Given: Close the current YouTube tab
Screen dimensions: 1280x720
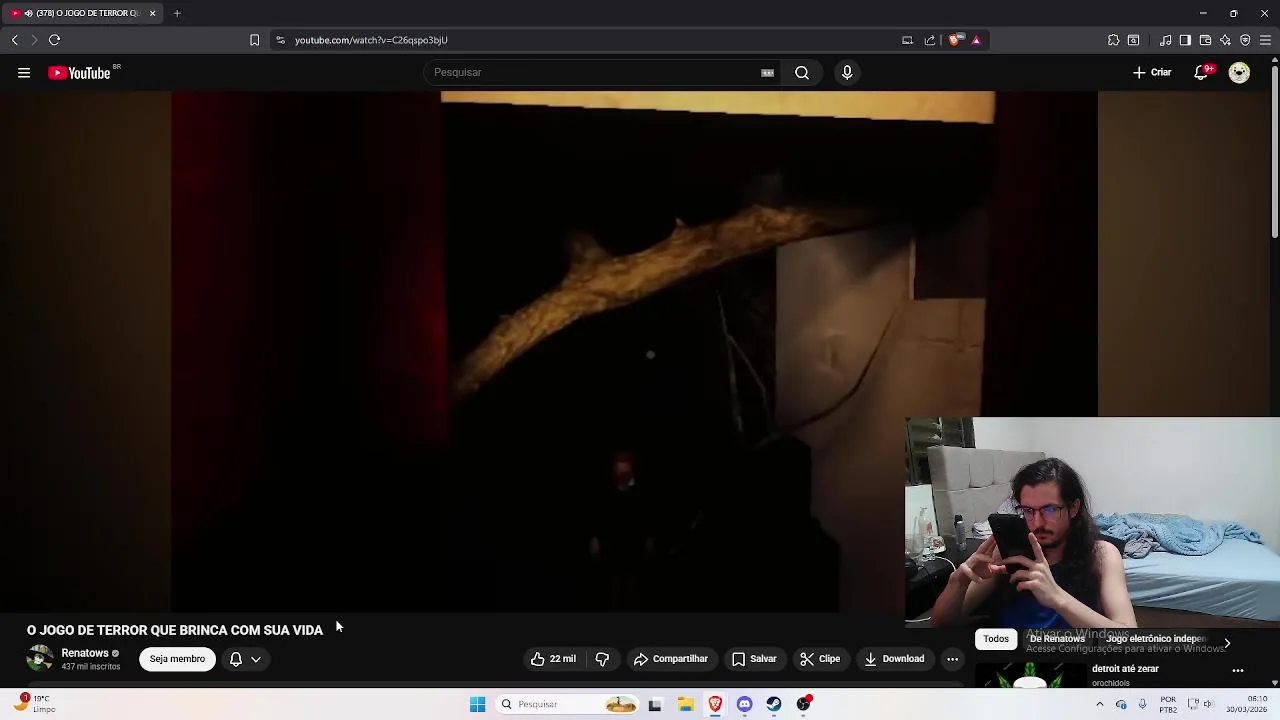Looking at the screenshot, I should coord(152,13).
